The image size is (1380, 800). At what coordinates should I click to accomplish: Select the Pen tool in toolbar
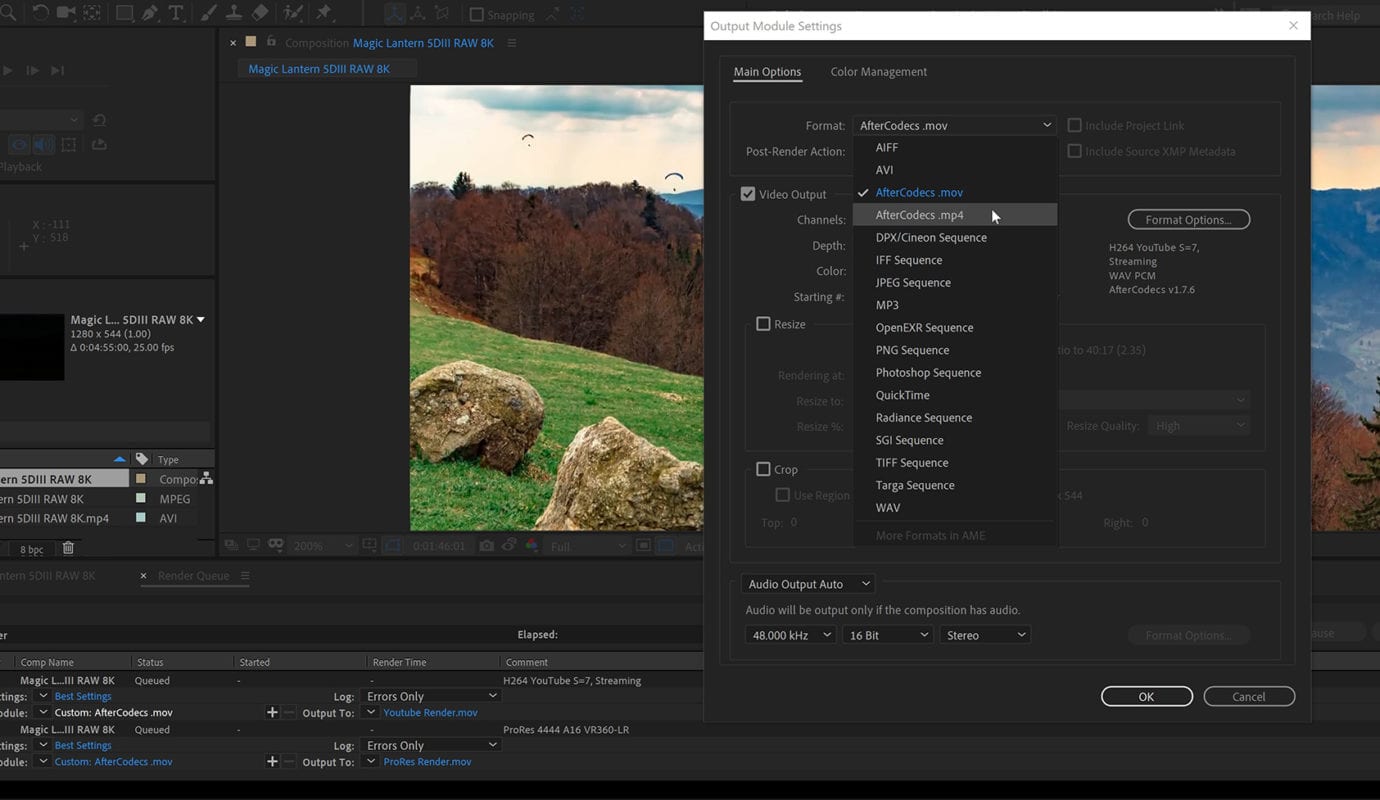[150, 13]
